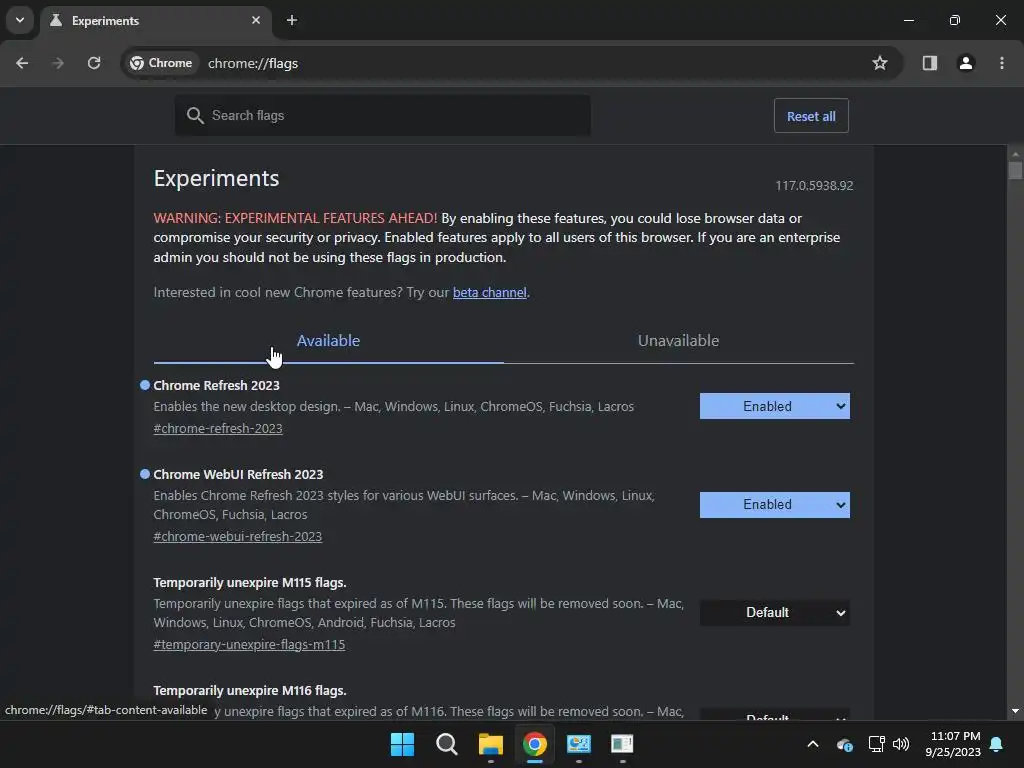Click the Chrome site info chip
Viewport: 1024px width, 768px height.
pos(161,63)
